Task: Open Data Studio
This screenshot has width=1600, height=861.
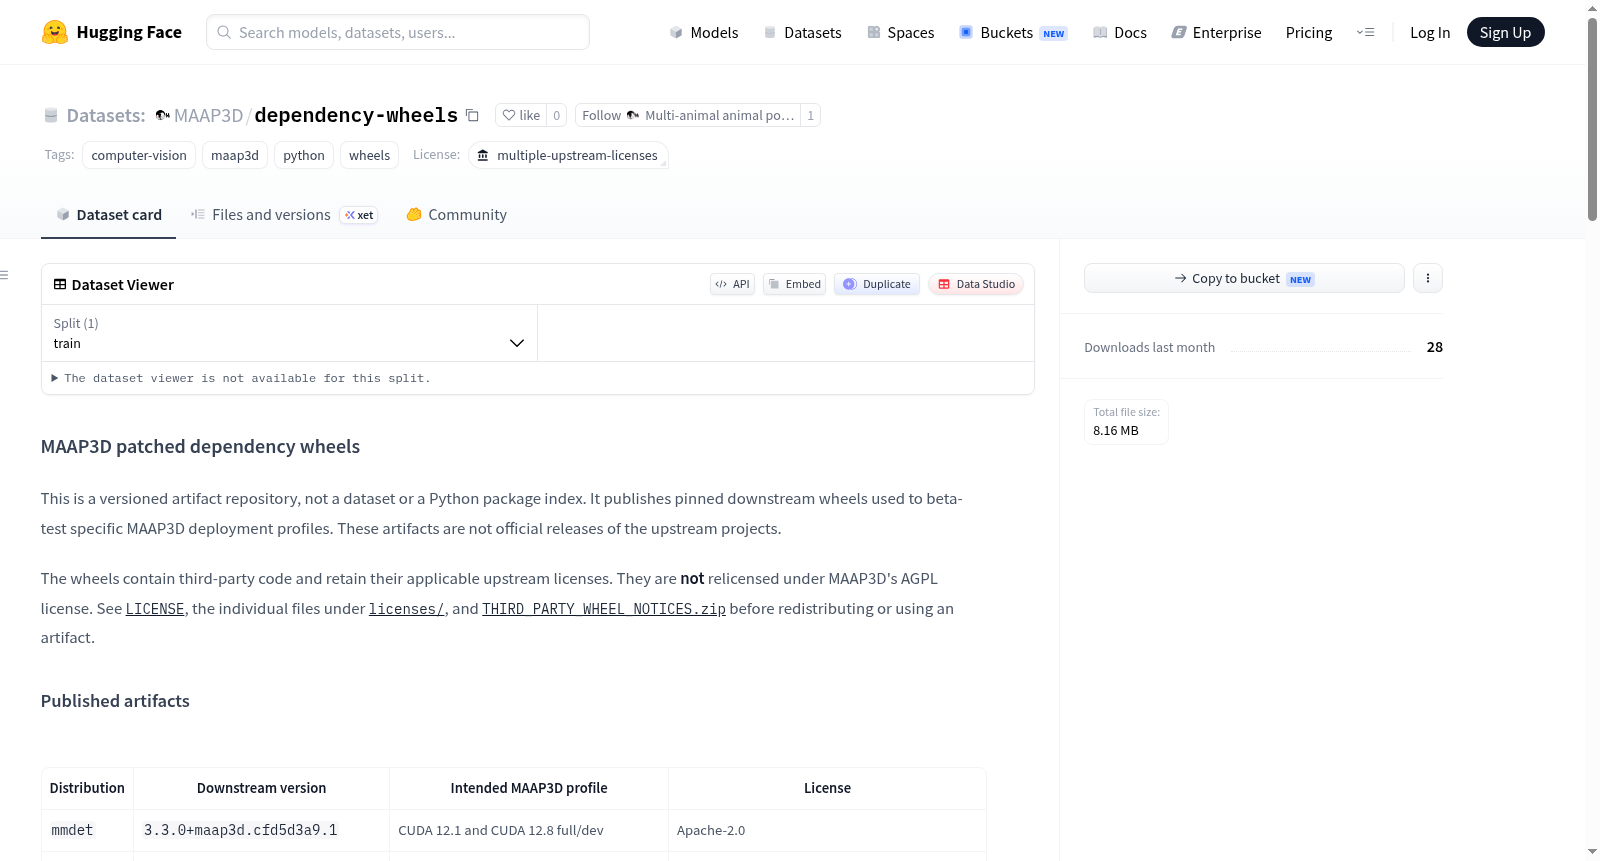Action: 976,284
